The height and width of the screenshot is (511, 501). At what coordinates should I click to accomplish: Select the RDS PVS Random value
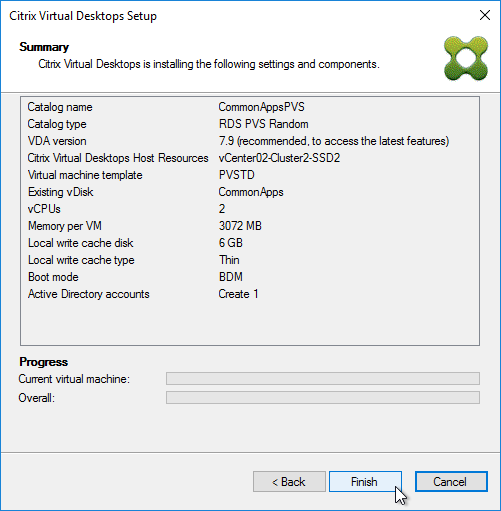click(x=263, y=124)
